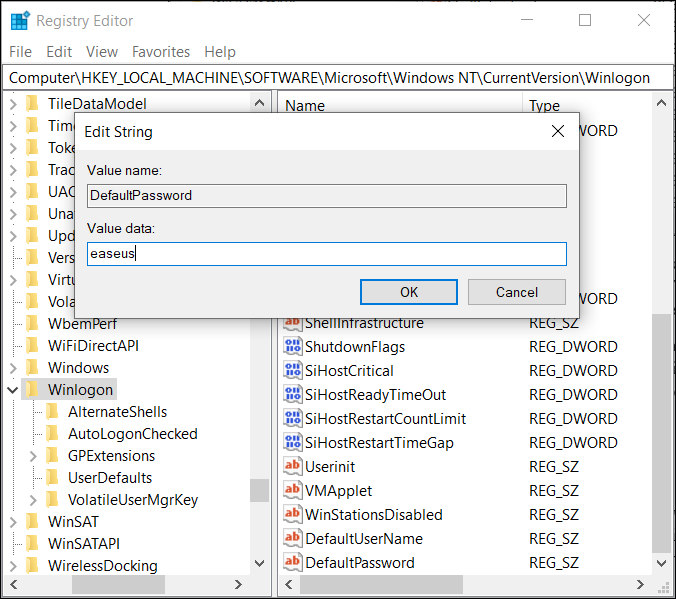Open the Favorites menu
Image resolution: width=676 pixels, height=599 pixels.
click(x=161, y=52)
